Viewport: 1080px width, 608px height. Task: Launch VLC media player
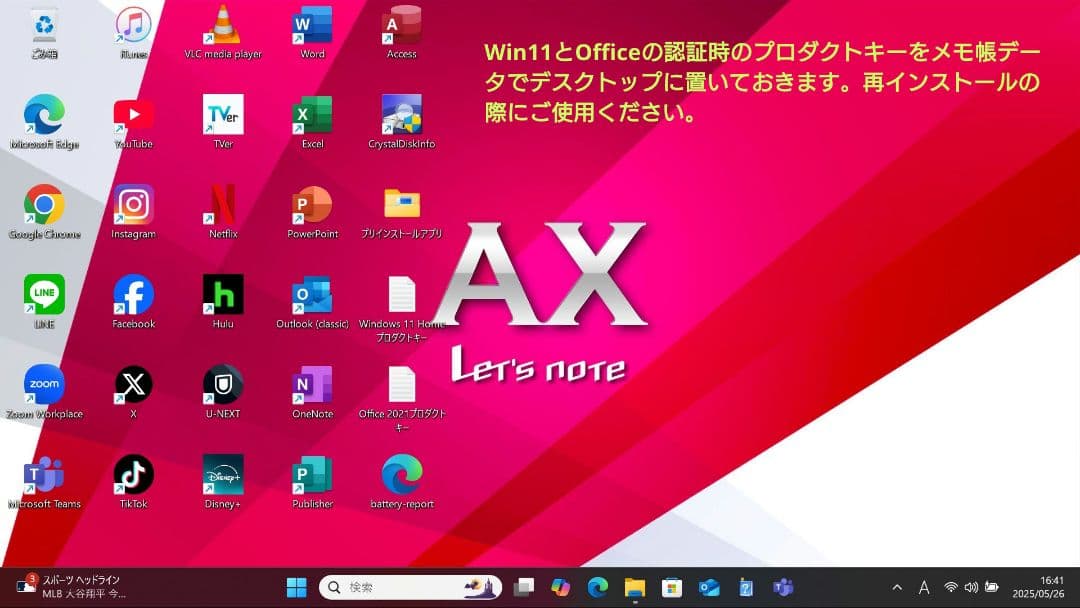223,25
